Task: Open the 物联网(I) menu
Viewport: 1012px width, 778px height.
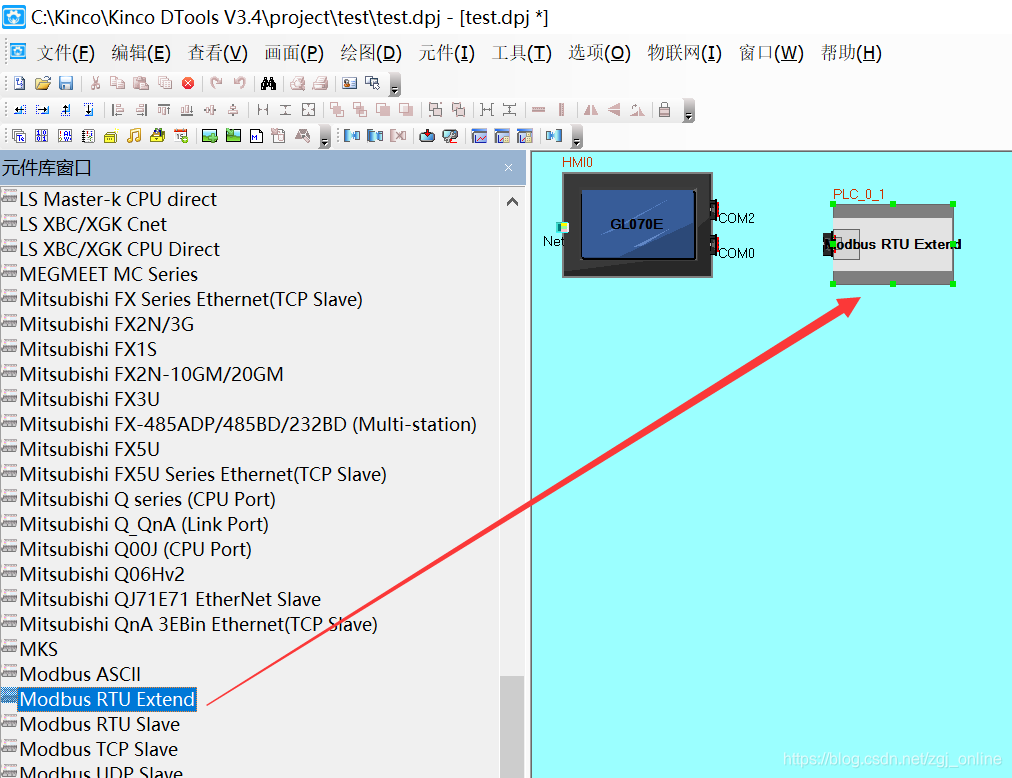Action: tap(685, 53)
